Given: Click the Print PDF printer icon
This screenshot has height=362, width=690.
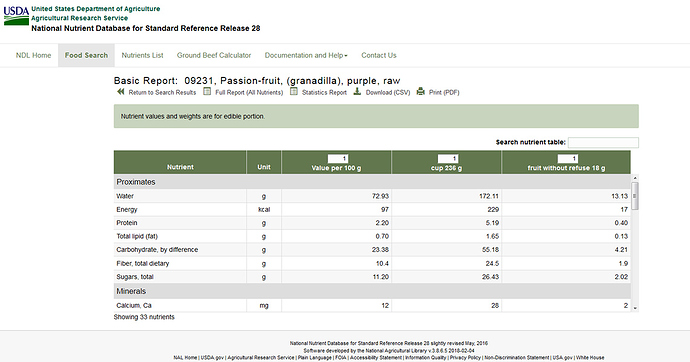Looking at the screenshot, I should point(421,91).
